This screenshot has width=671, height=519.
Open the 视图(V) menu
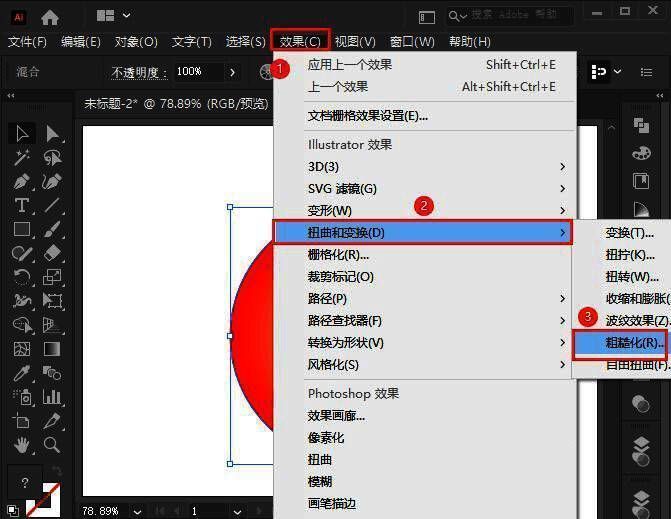click(355, 42)
